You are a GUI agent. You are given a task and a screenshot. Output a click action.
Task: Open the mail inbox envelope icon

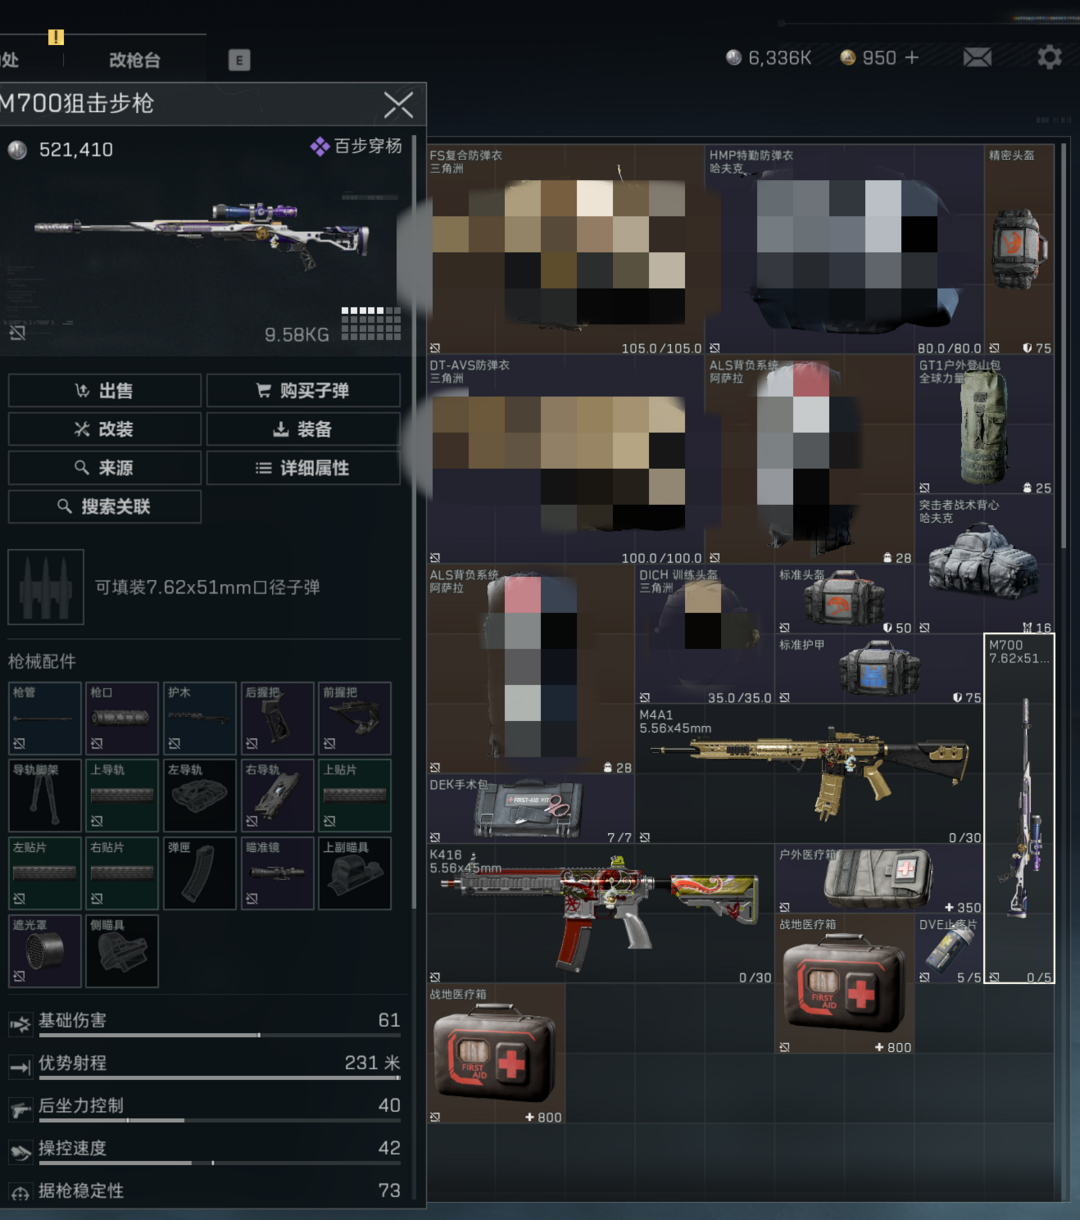977,58
